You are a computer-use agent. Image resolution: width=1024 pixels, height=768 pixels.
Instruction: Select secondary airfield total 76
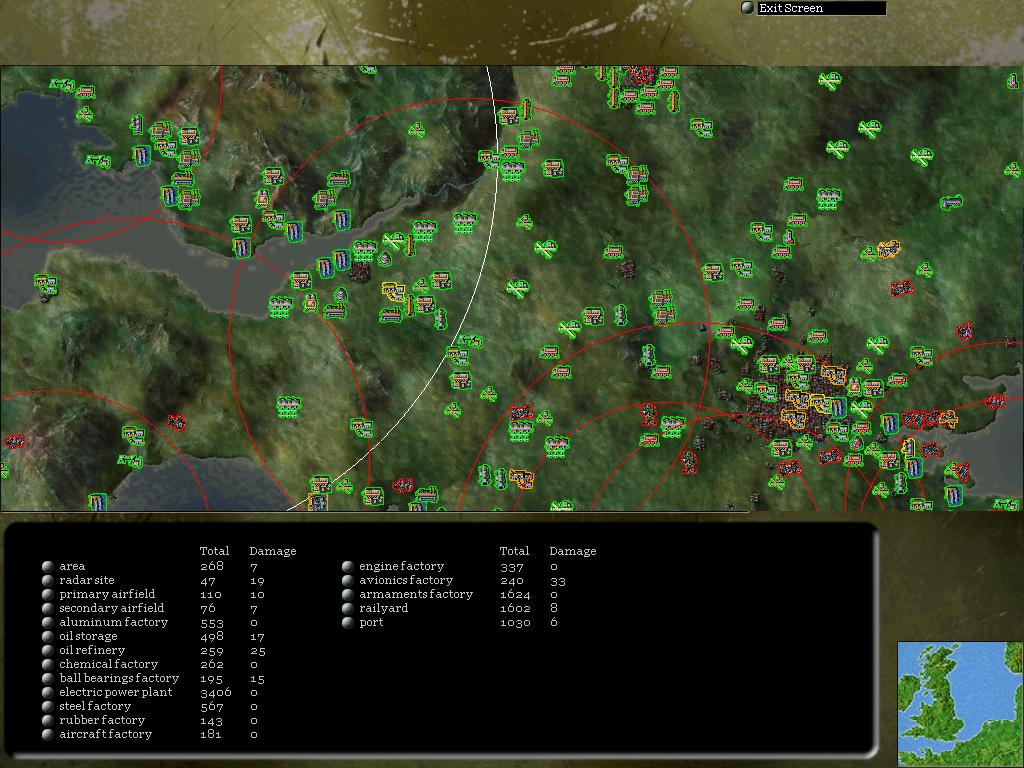pos(208,609)
